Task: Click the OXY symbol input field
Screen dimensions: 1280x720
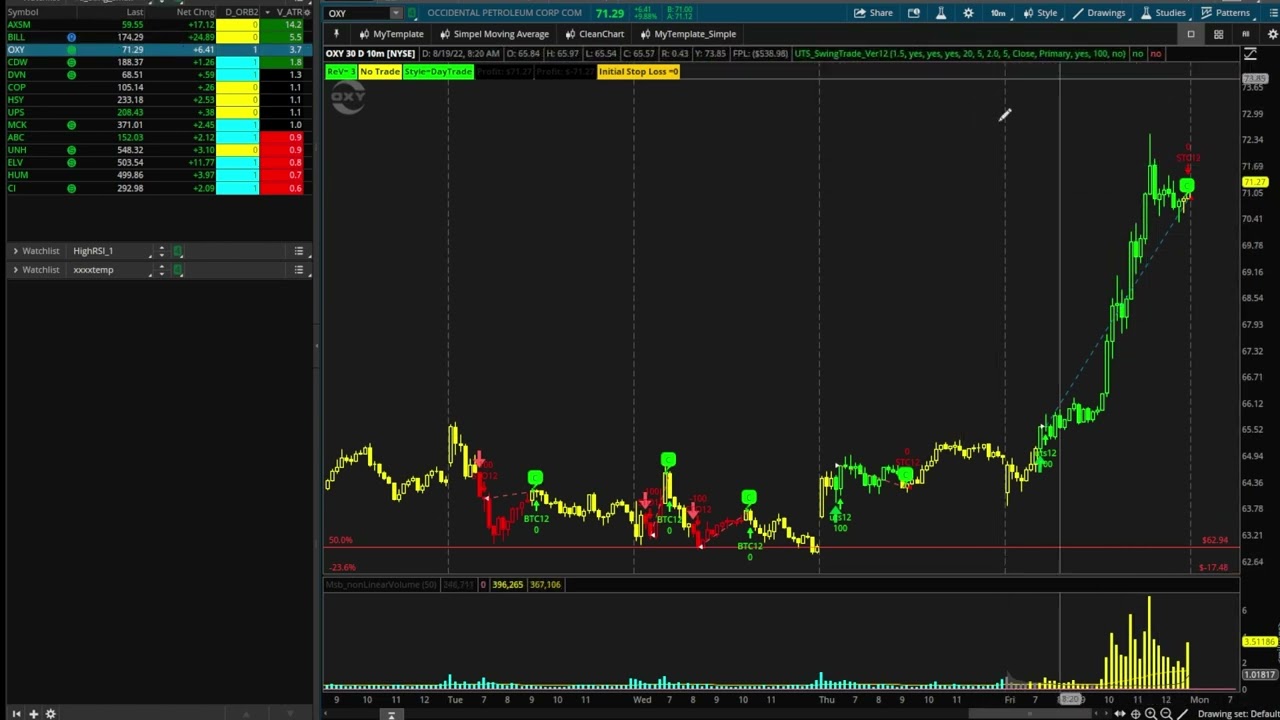Action: click(357, 13)
